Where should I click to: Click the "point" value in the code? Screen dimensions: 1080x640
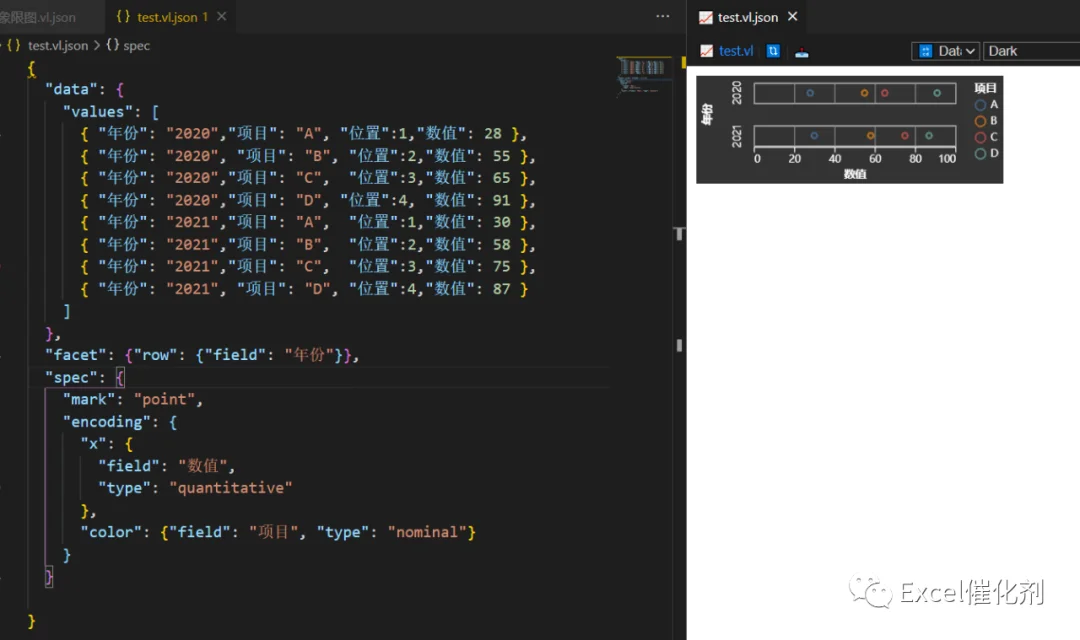tap(164, 400)
